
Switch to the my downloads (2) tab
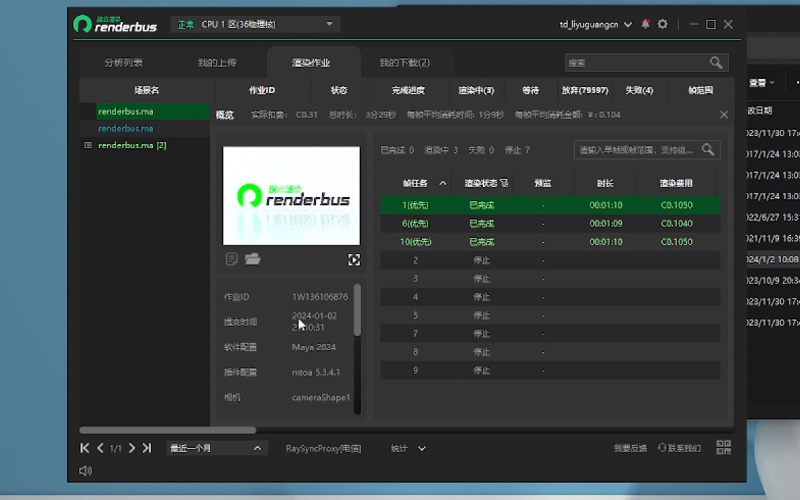tap(405, 63)
